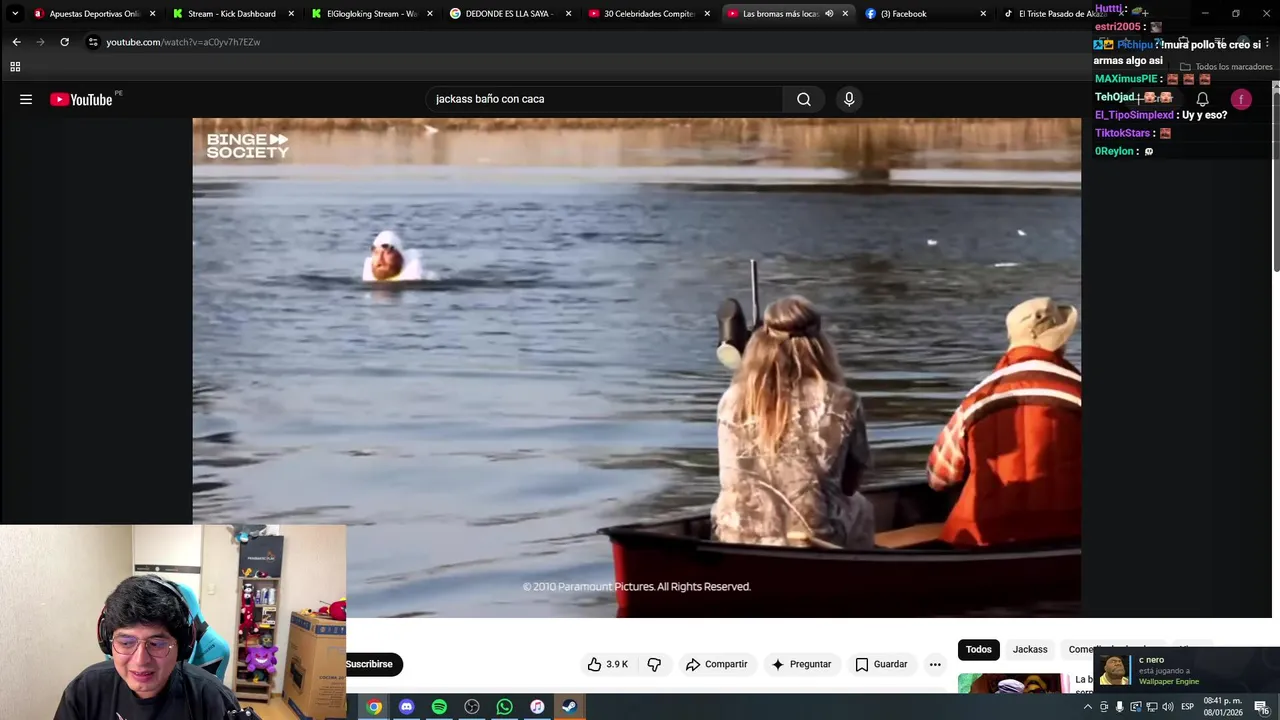Open Chrome from the taskbar

point(374,707)
